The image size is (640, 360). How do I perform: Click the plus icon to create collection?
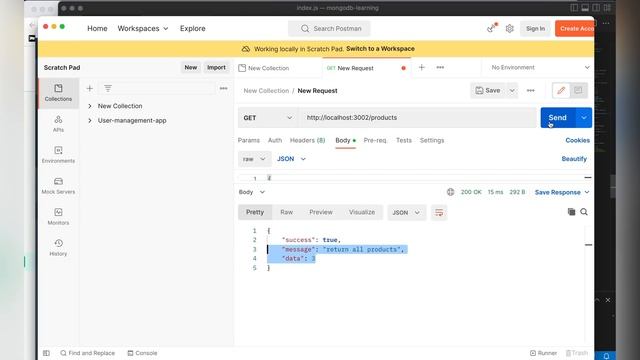(90, 88)
